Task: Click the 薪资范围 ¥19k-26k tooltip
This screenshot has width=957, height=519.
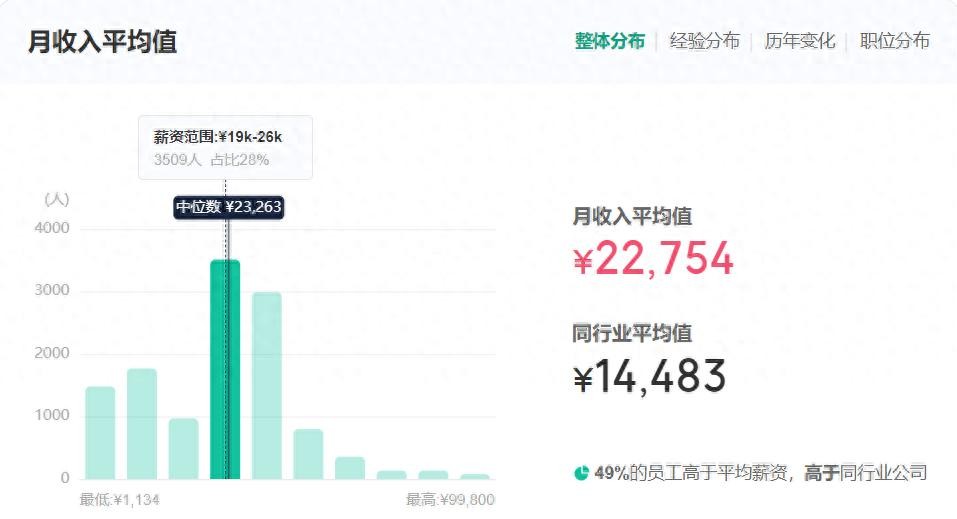Action: (225, 147)
